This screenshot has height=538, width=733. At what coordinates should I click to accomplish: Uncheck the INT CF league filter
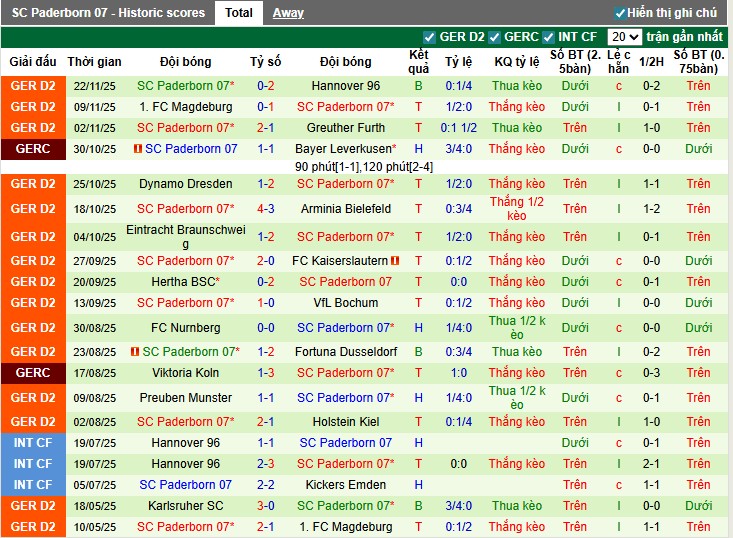pyautogui.click(x=548, y=37)
